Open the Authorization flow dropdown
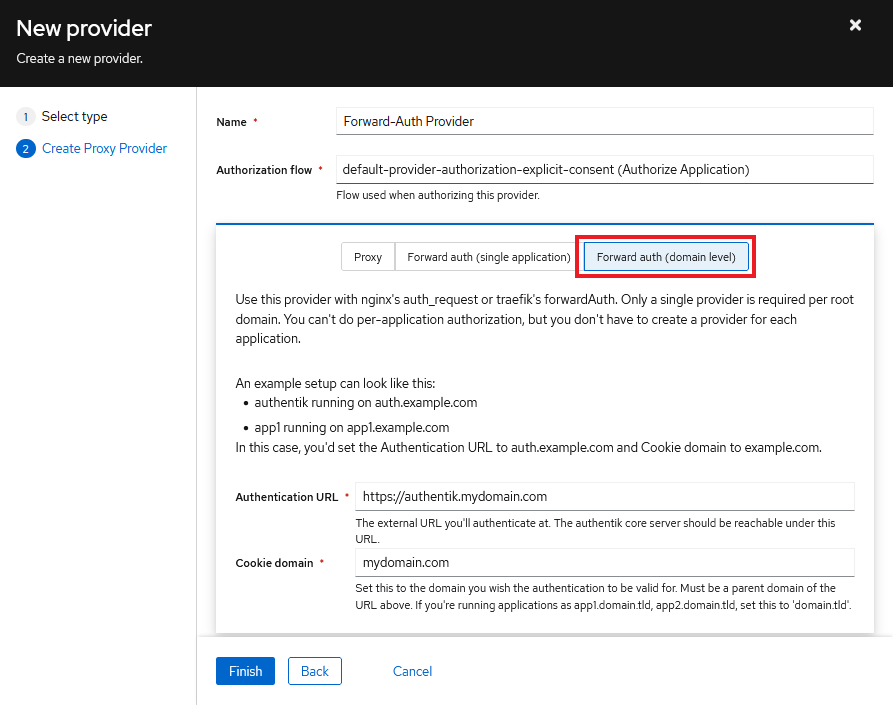Image resolution: width=893 pixels, height=705 pixels. [604, 170]
